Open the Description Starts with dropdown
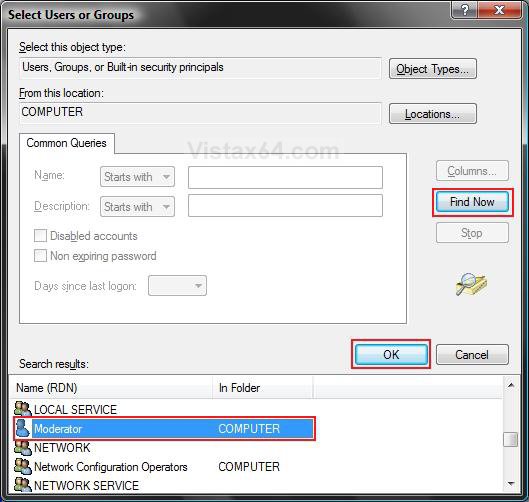 coord(137,206)
